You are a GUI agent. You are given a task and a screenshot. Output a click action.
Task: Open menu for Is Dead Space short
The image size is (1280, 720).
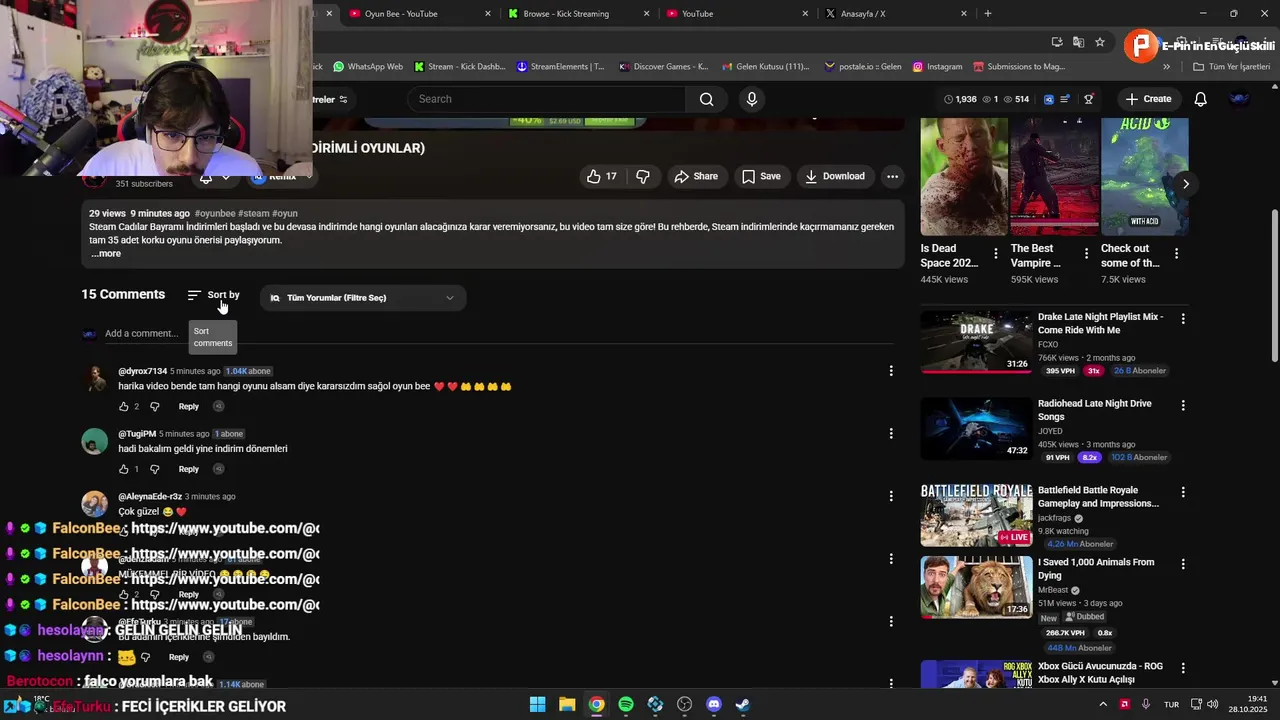995,254
